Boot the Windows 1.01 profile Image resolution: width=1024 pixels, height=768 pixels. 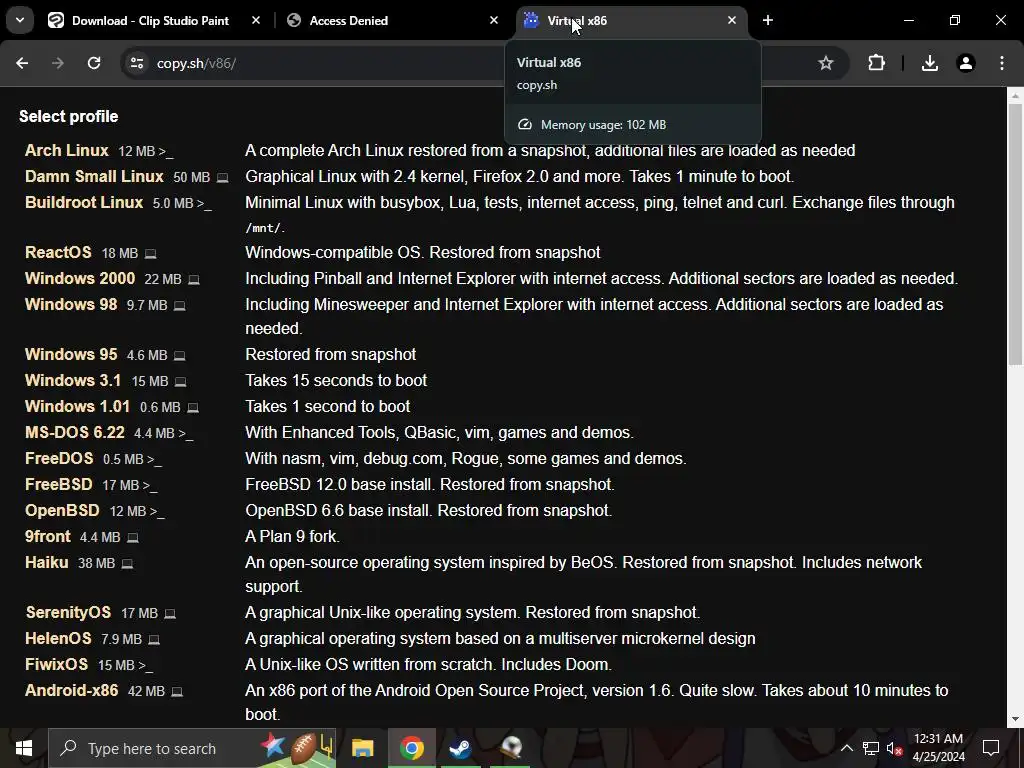click(x=77, y=406)
